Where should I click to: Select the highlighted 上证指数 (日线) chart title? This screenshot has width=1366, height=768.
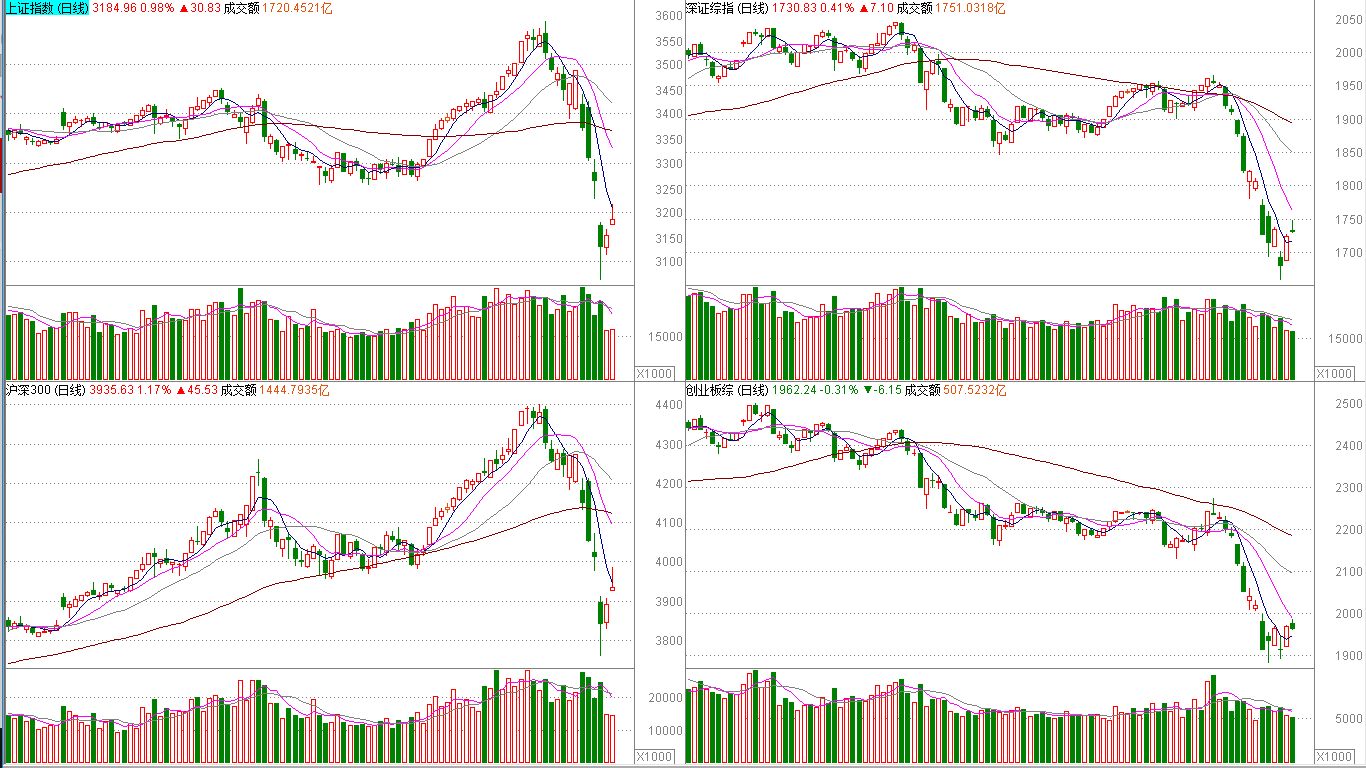pyautogui.click(x=47, y=8)
